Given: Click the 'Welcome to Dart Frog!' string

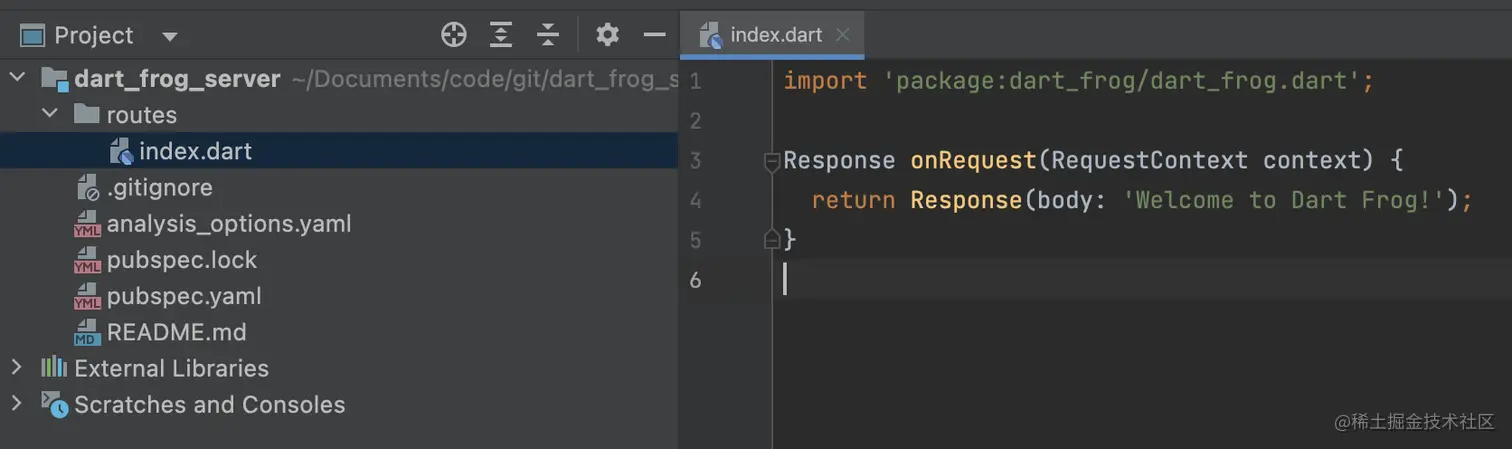Looking at the screenshot, I should [1284, 201].
